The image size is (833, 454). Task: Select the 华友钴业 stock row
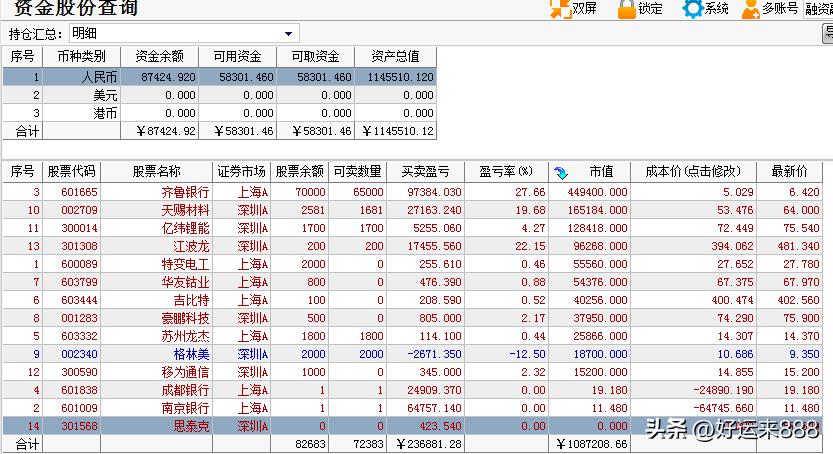coord(412,282)
